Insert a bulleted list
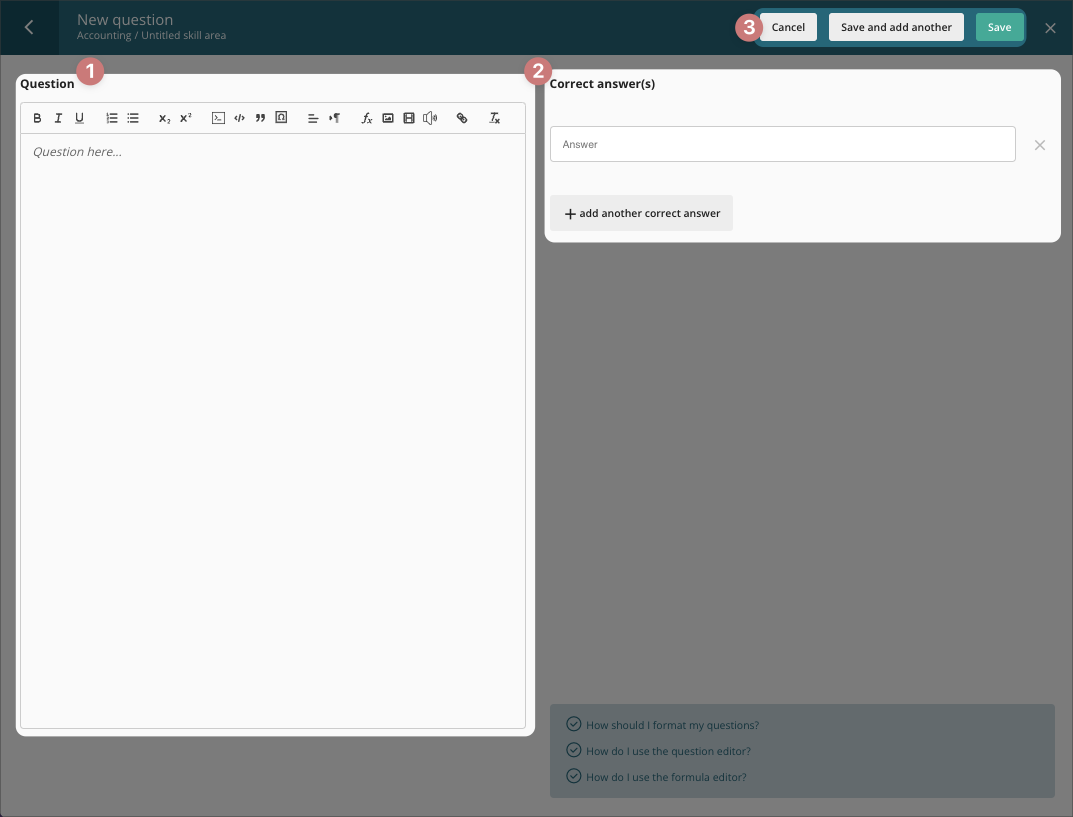The width and height of the screenshot is (1073, 817). pos(133,118)
